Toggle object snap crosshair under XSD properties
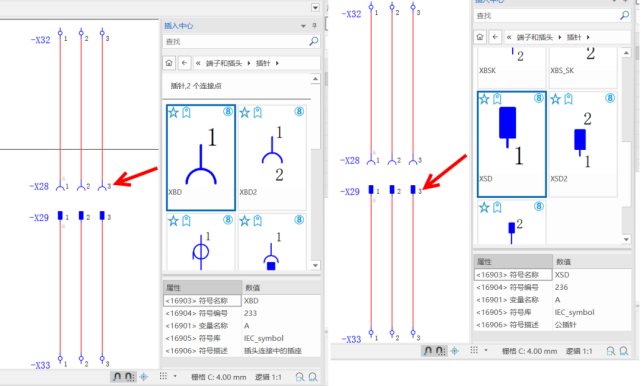This screenshot has height=386, width=641. (455, 351)
